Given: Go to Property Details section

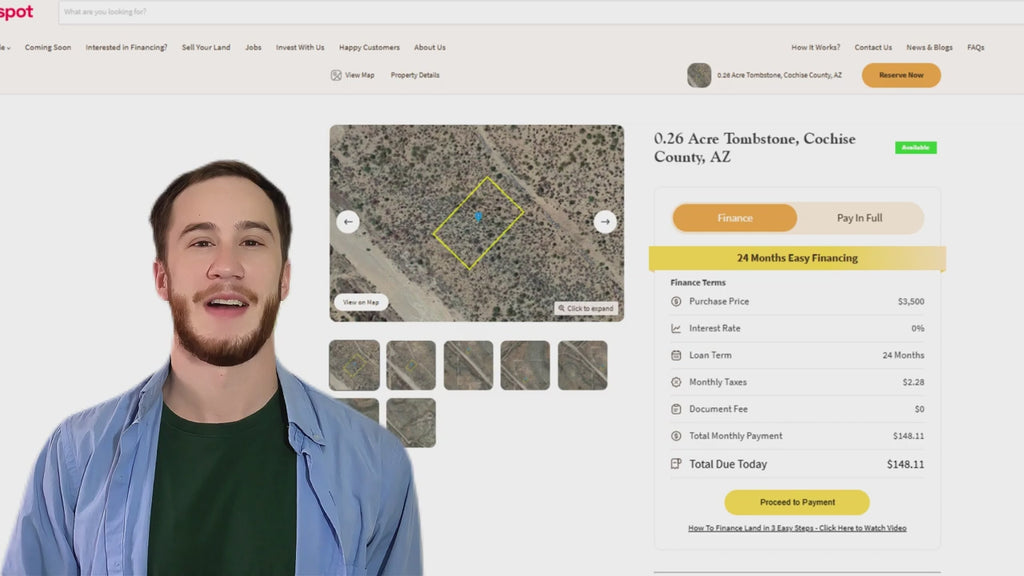Looking at the screenshot, I should coord(415,75).
